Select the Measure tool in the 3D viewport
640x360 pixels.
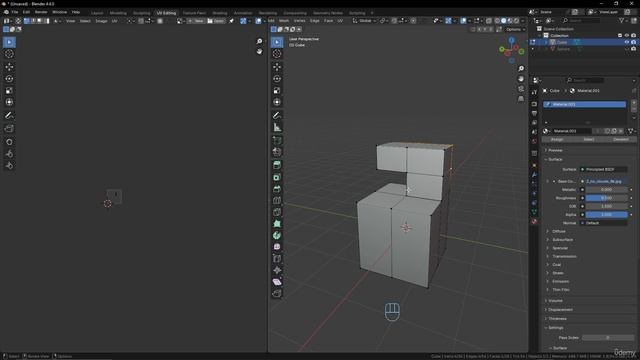(277, 127)
